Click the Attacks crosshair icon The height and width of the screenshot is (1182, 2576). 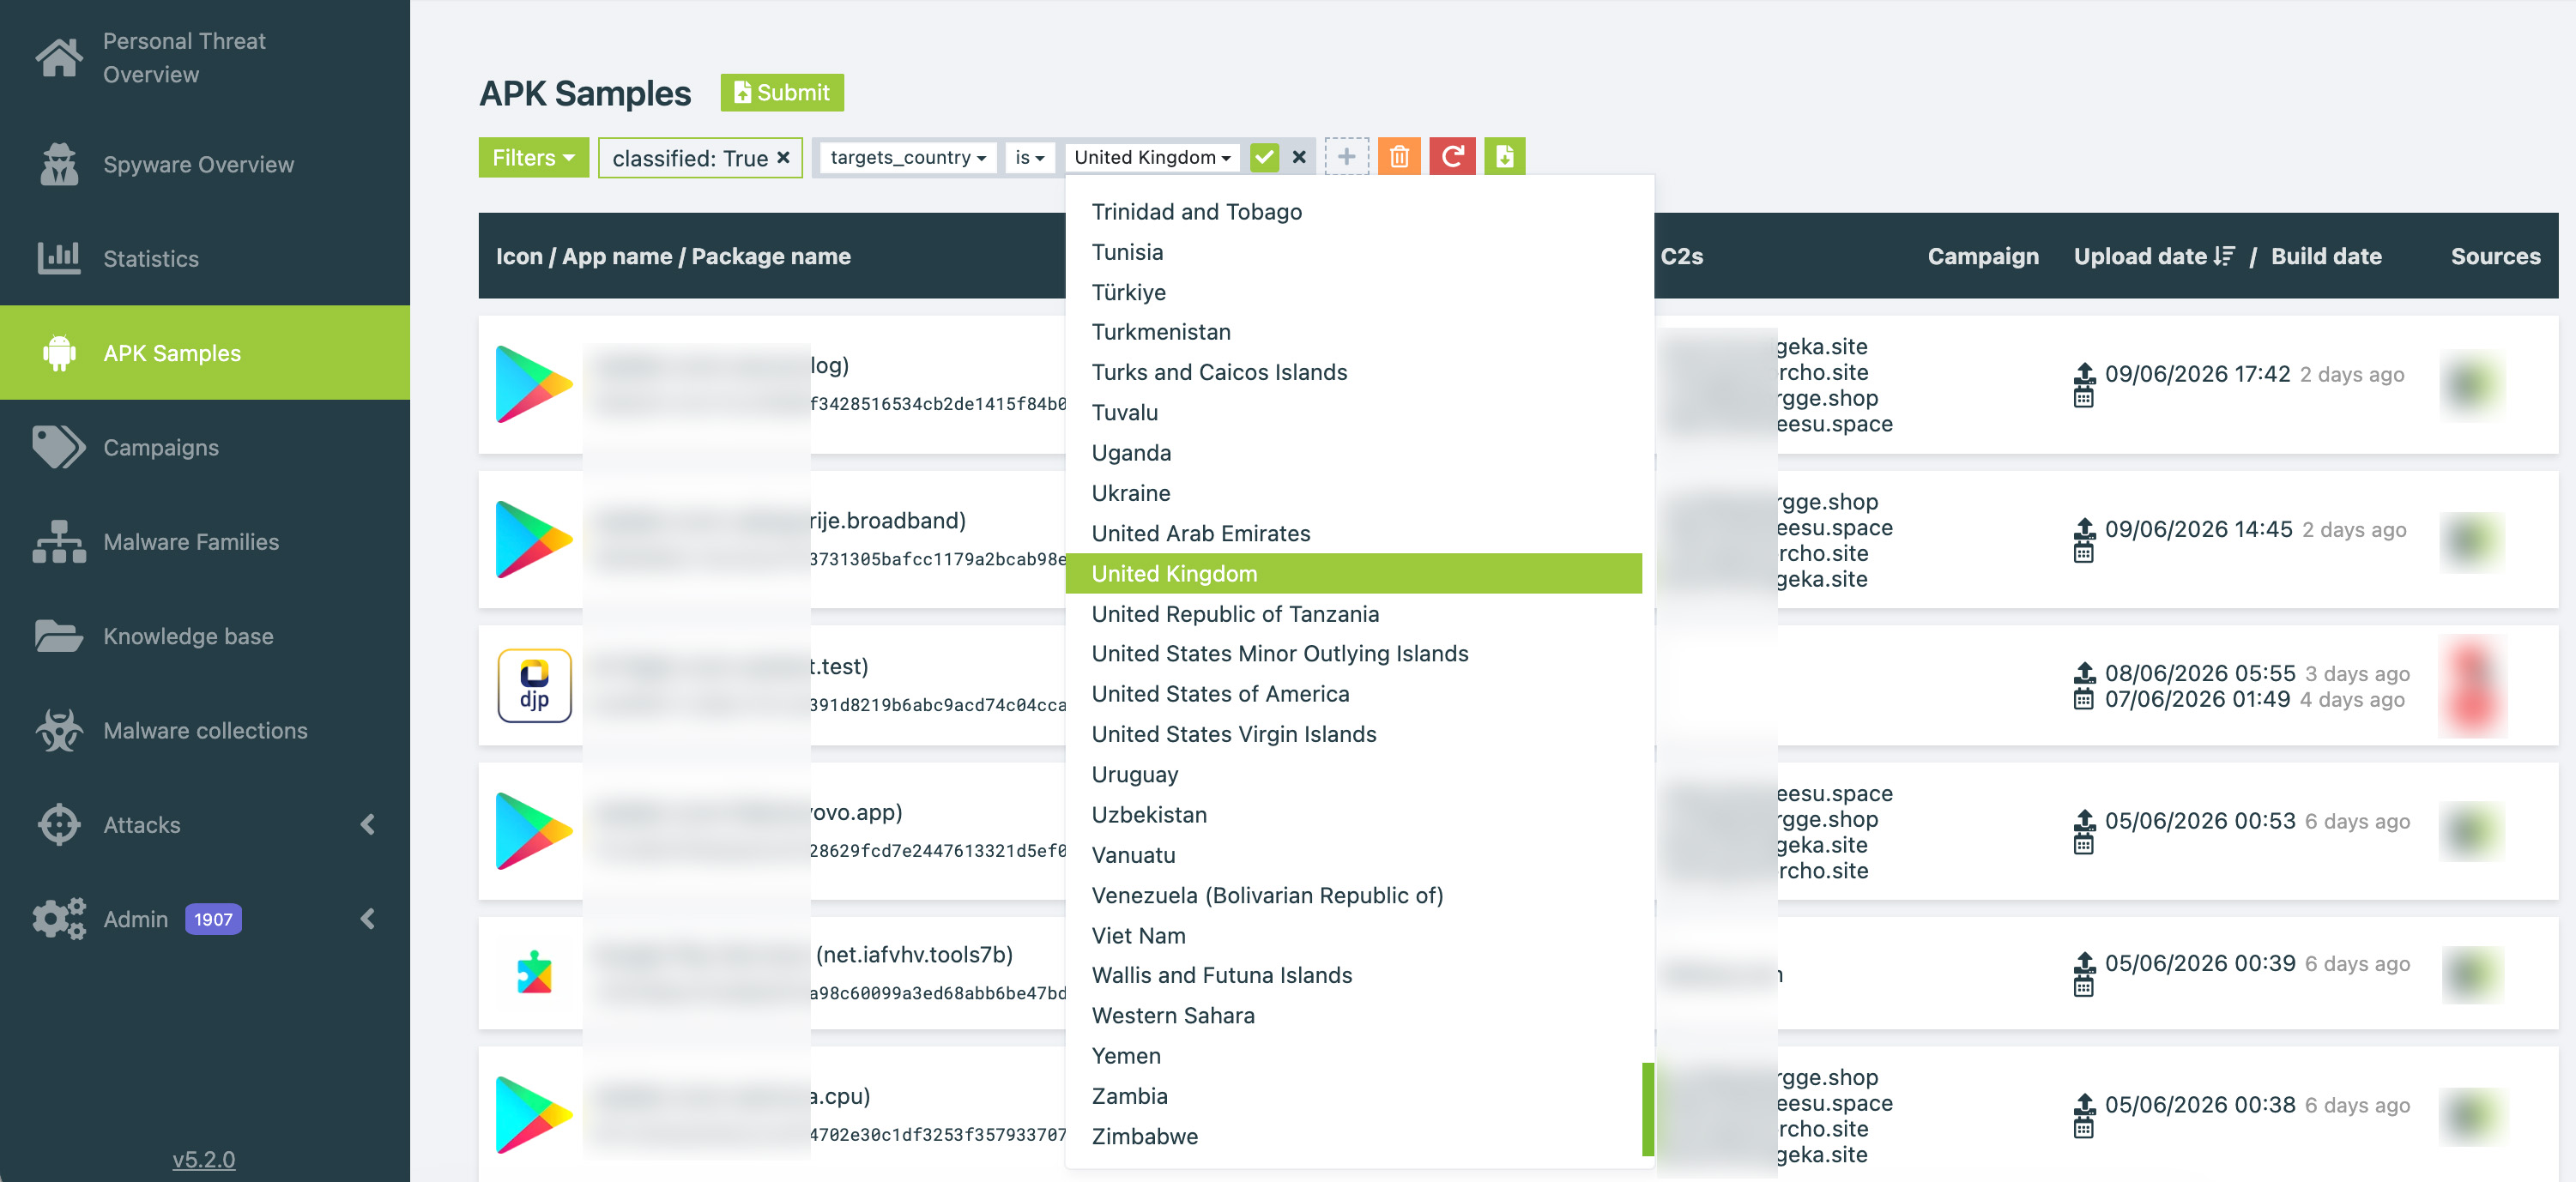pyautogui.click(x=59, y=825)
